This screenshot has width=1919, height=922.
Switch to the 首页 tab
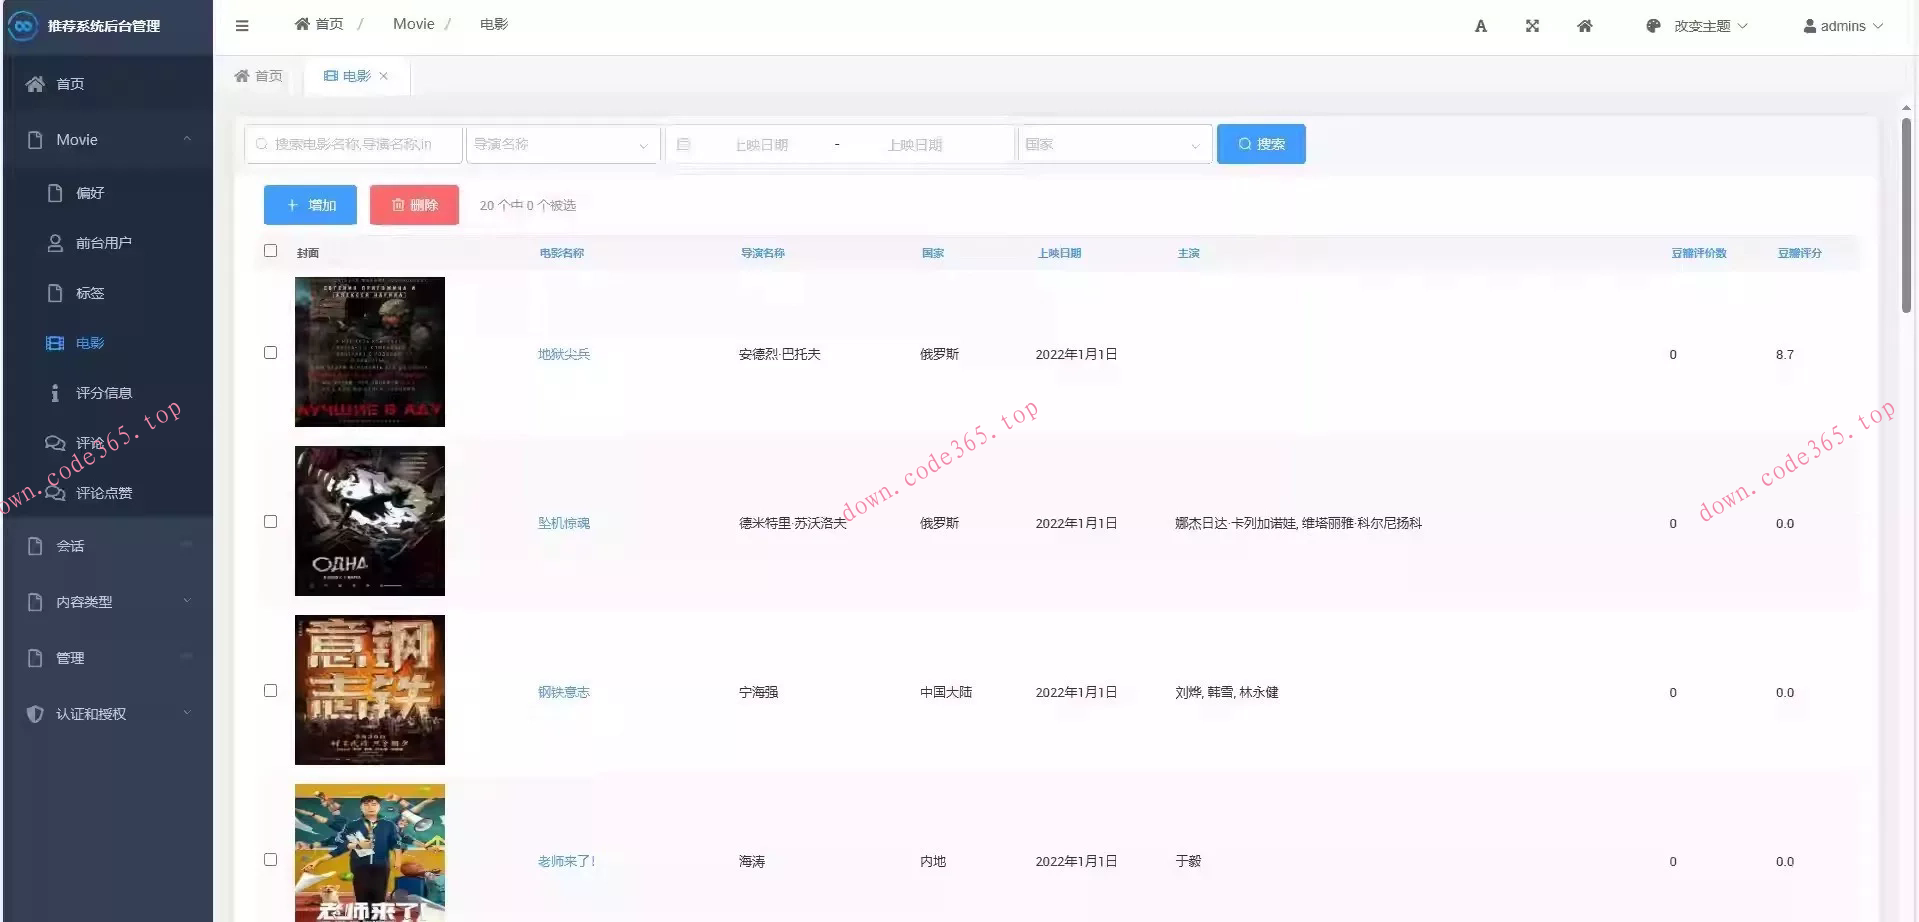(x=259, y=76)
